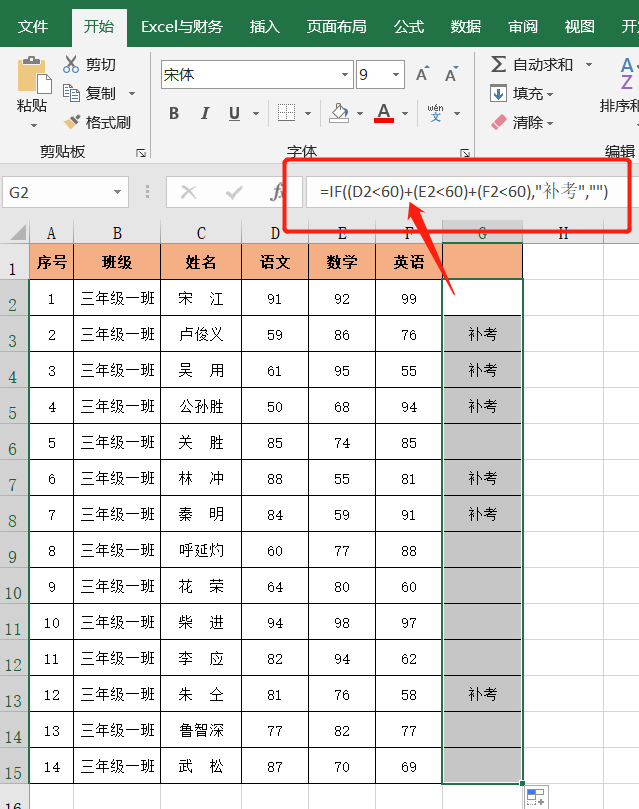Click the phonetic guide (wén) icon
Viewport: 639px width, 809px height.
click(436, 113)
